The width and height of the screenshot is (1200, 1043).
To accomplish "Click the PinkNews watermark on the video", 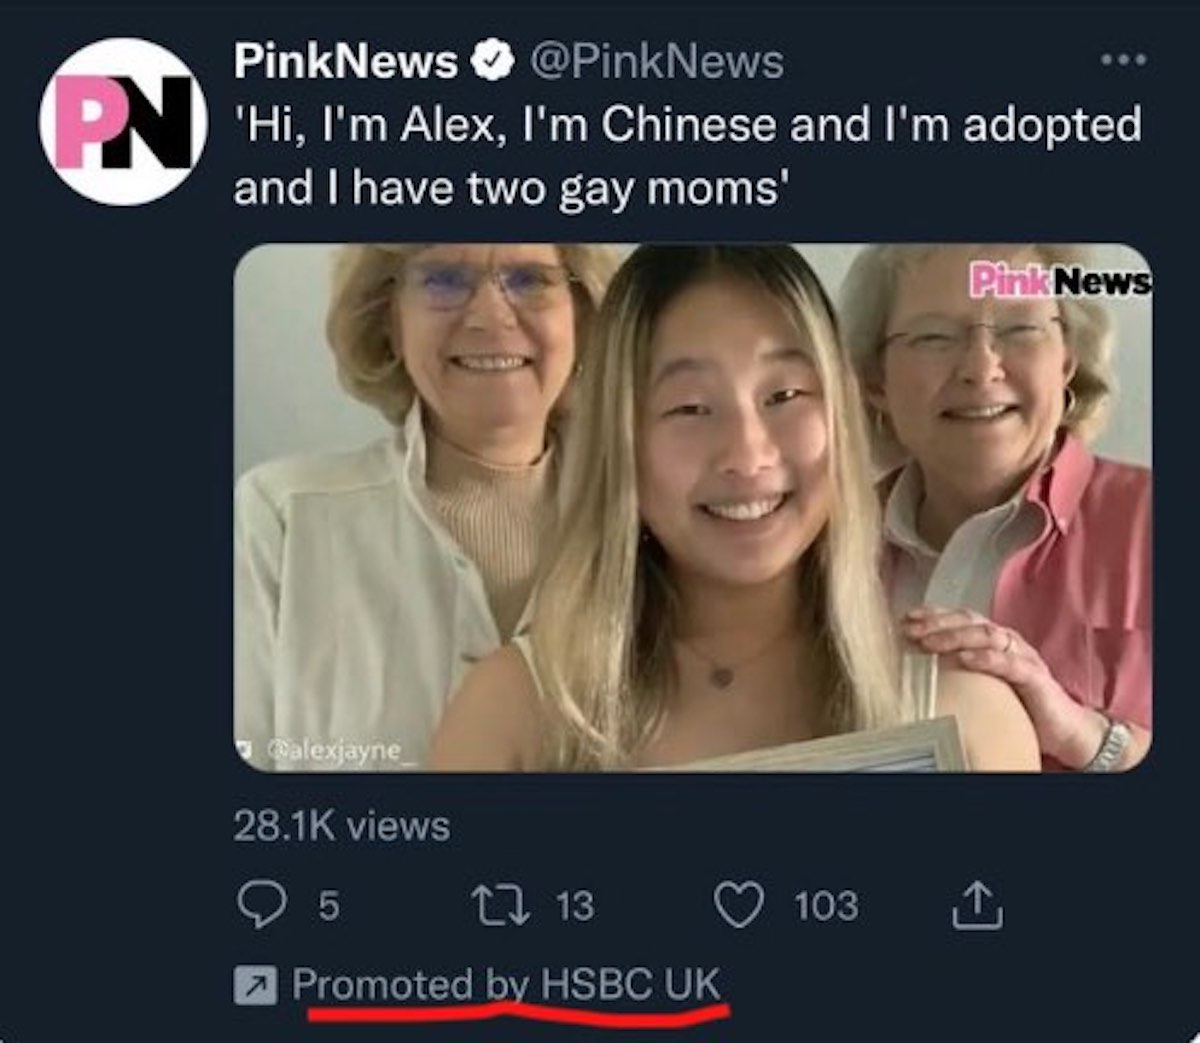I will 1058,281.
